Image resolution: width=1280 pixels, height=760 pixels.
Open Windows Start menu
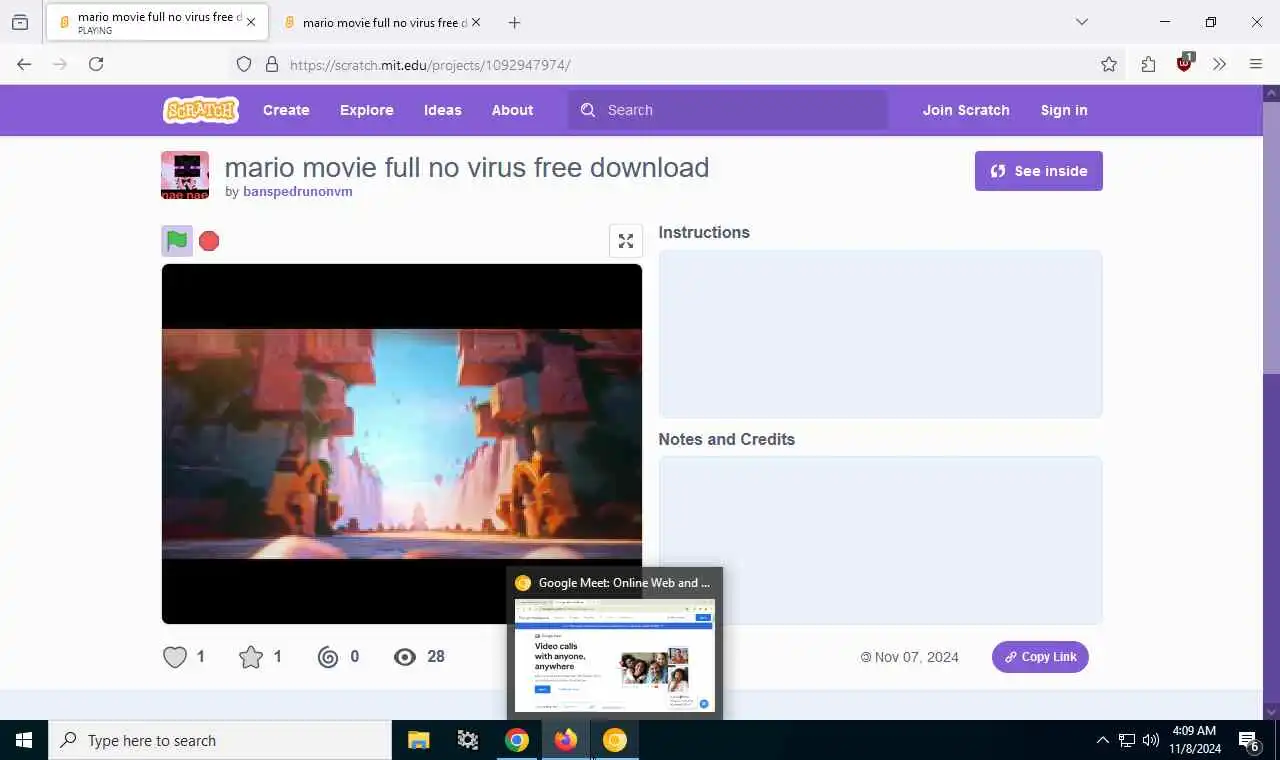click(x=24, y=740)
